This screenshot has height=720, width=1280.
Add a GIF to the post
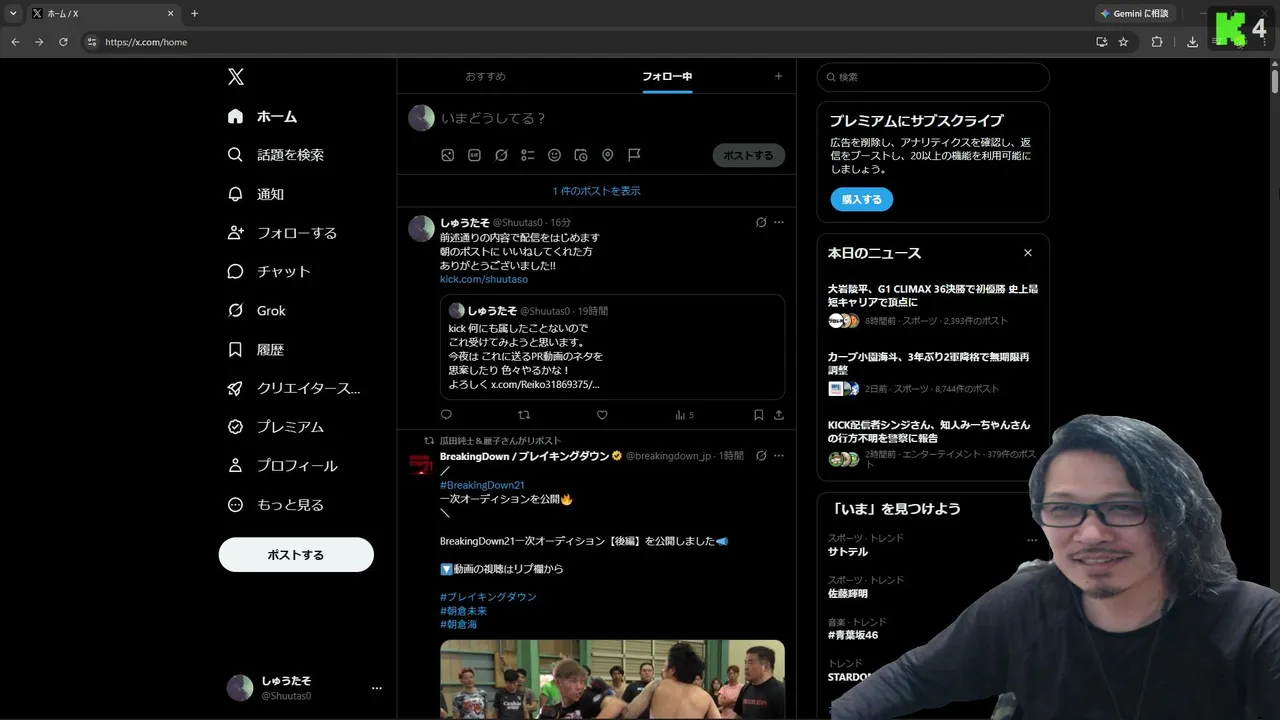475,155
